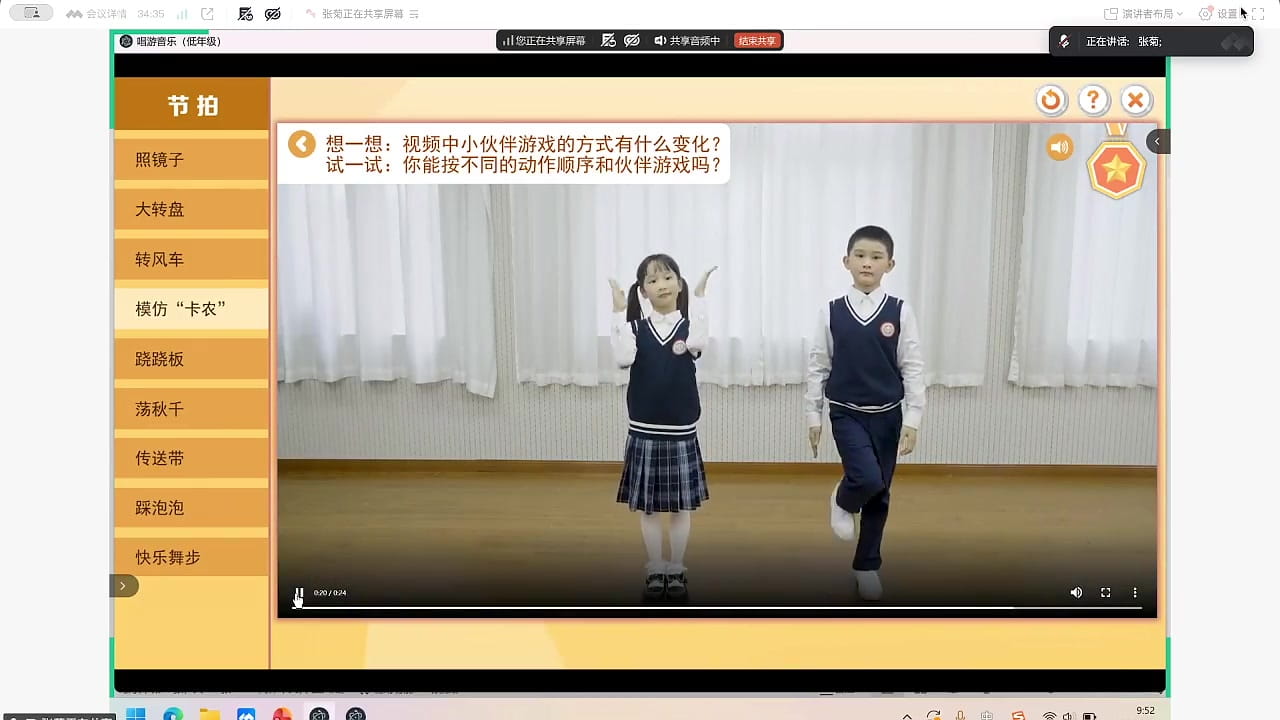Toggle annotation icon in the sharing toolbar
1280x720 pixels.
[x=608, y=41]
